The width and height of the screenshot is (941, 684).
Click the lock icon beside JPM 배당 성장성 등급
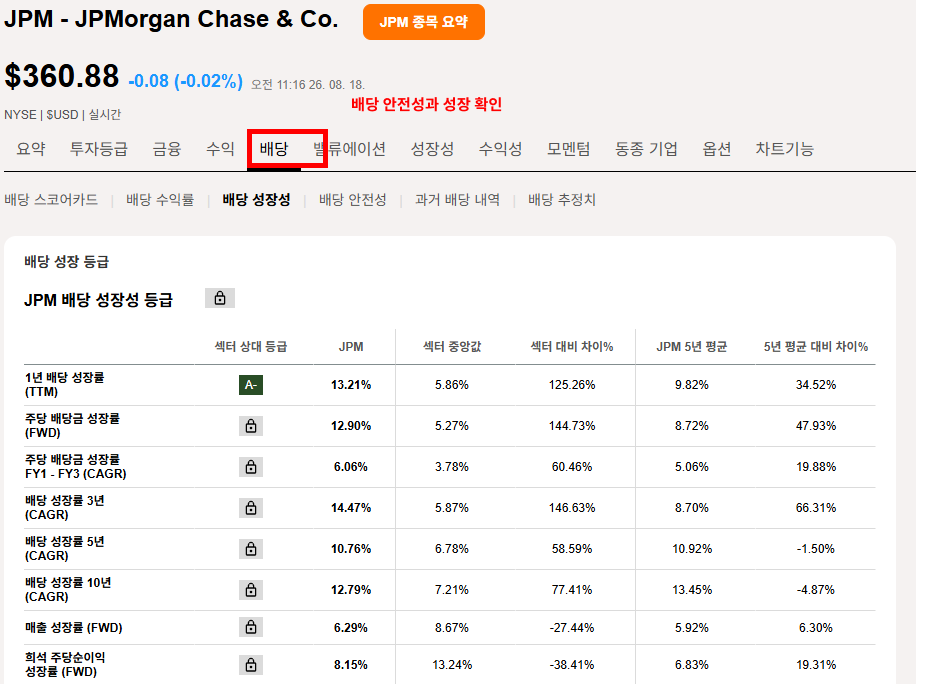click(x=220, y=298)
